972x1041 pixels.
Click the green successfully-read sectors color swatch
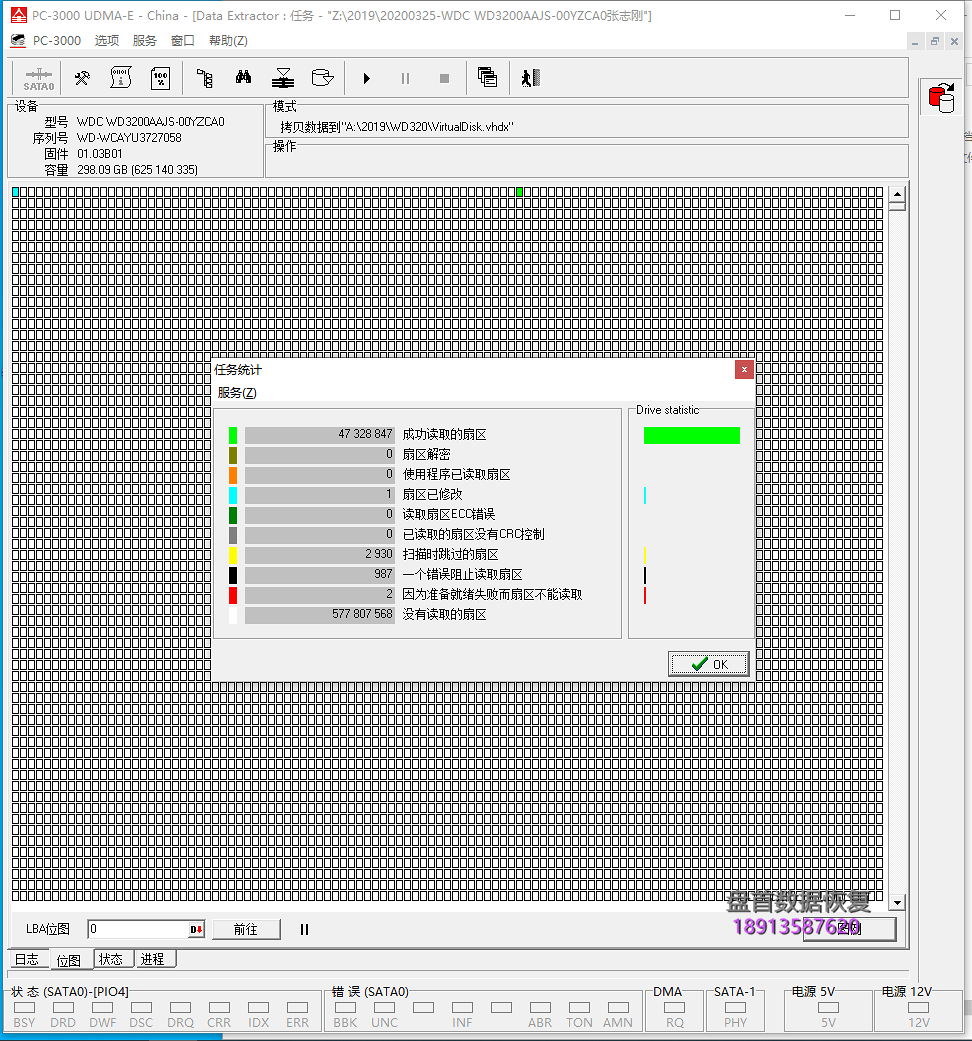[x=233, y=435]
